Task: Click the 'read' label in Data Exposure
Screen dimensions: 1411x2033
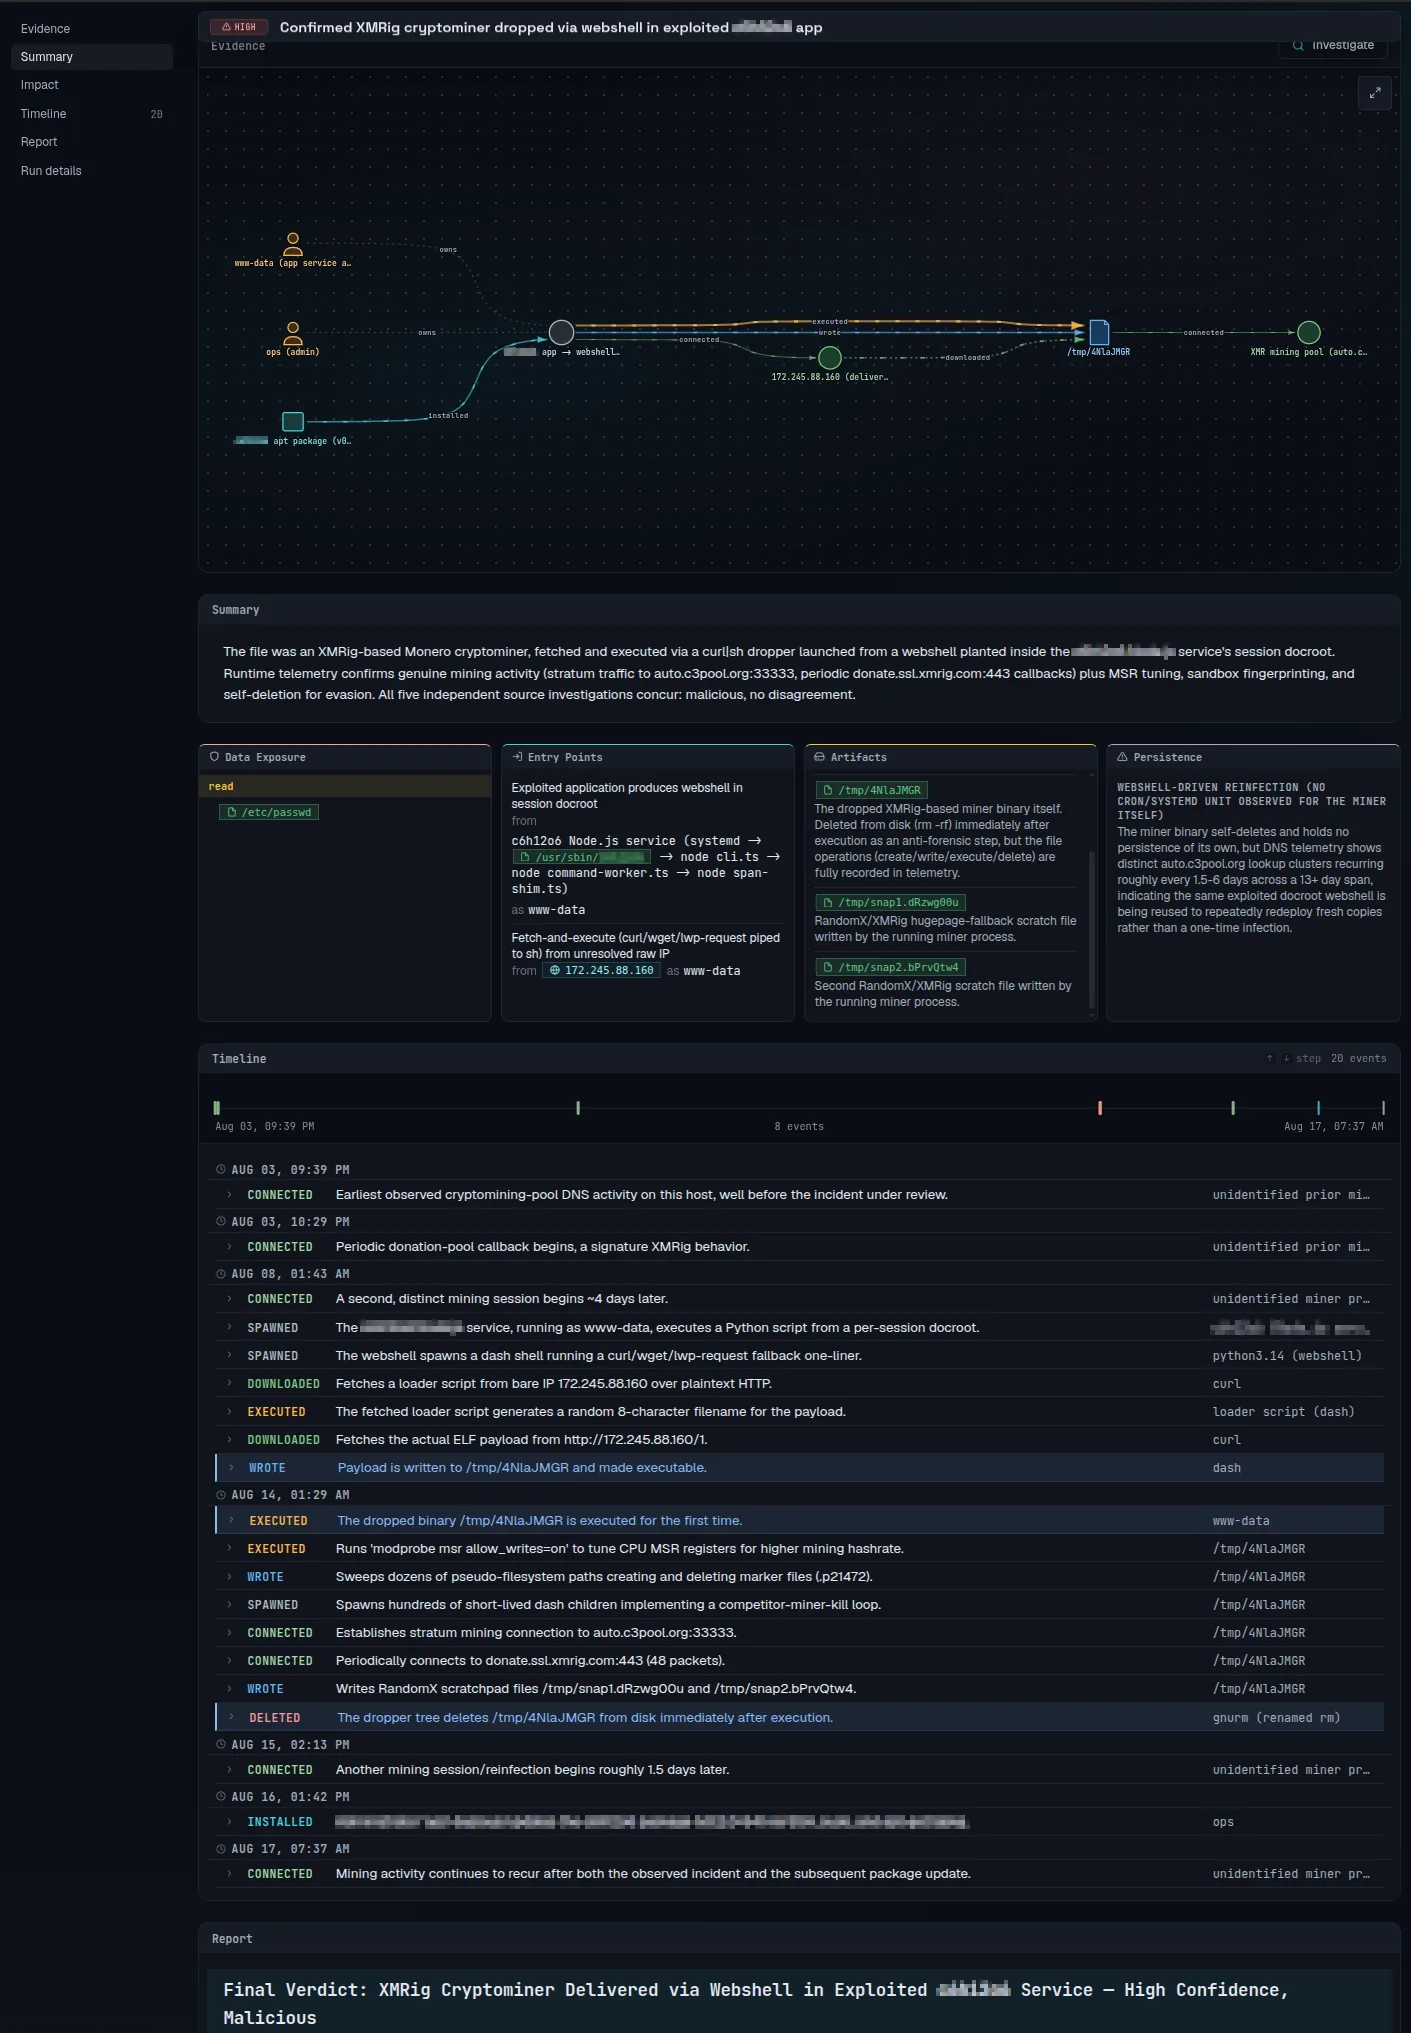Action: tap(221, 787)
